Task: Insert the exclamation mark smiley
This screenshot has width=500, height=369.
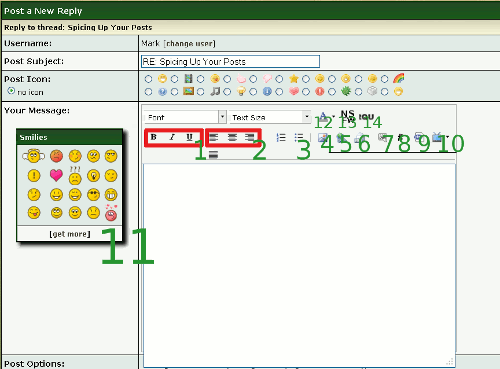Action: tap(34, 175)
